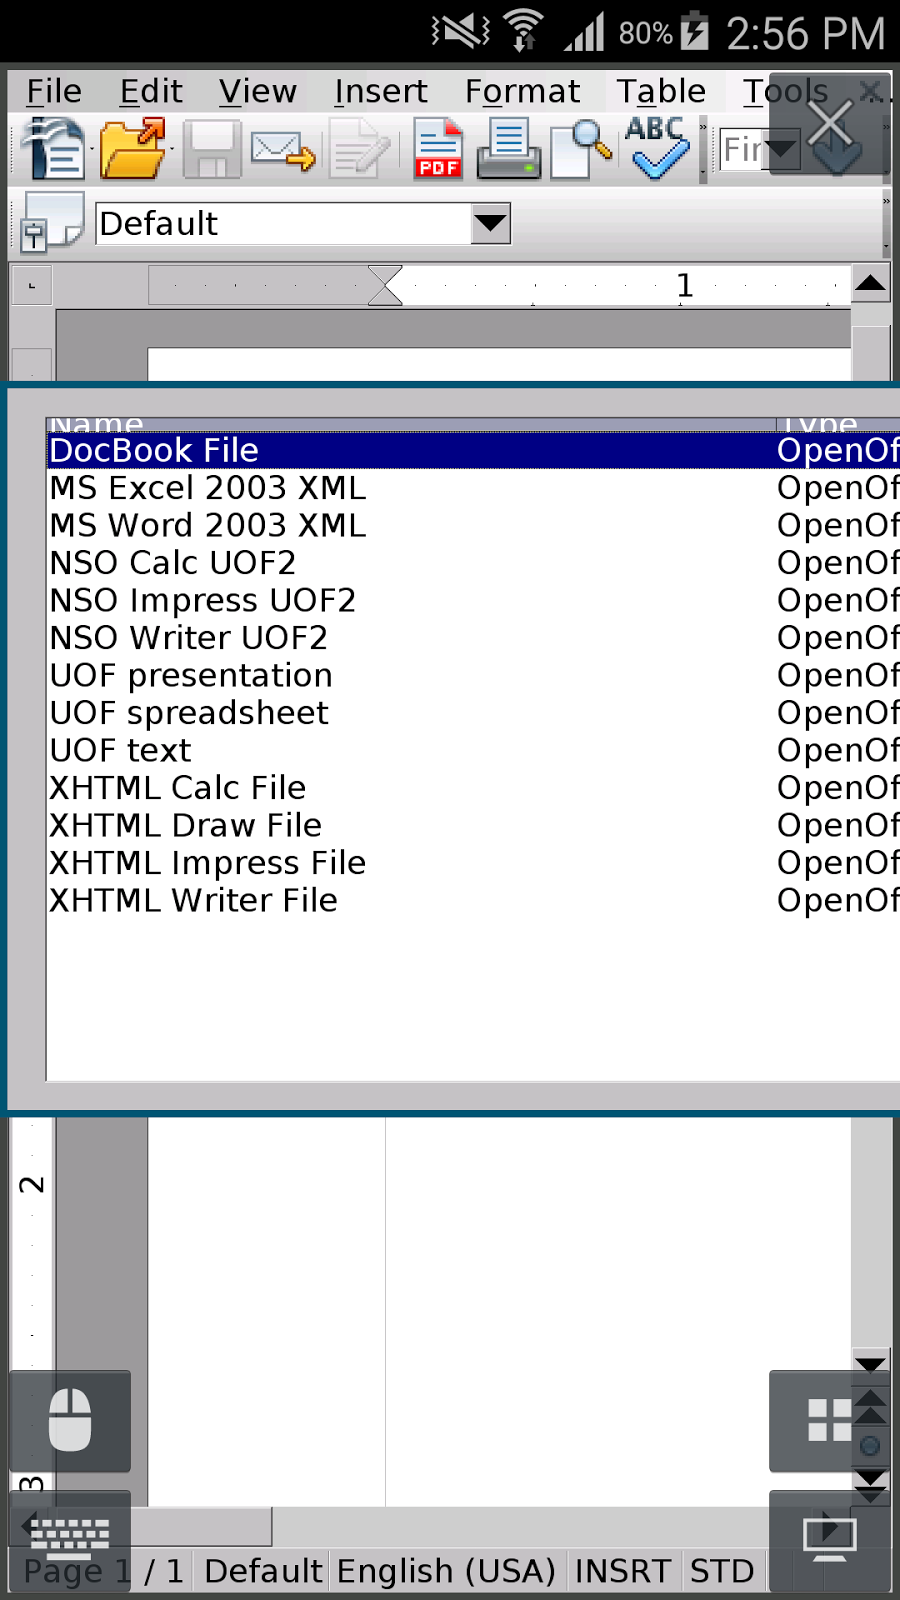
Task: Open the View menu
Action: [258, 91]
